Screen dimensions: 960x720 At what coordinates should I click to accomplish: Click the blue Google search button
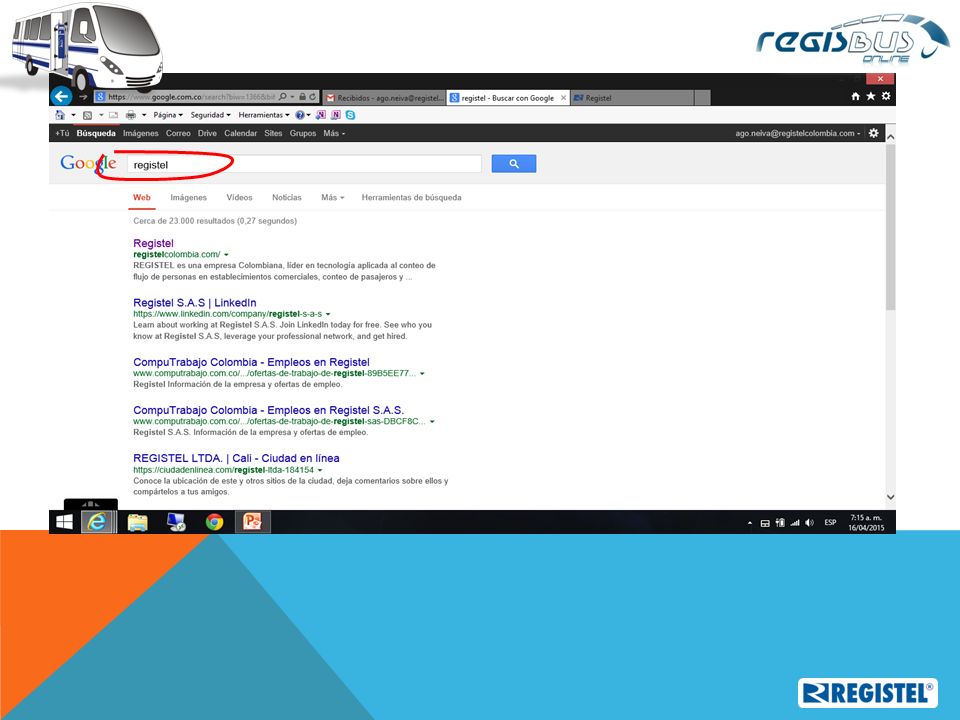(514, 163)
